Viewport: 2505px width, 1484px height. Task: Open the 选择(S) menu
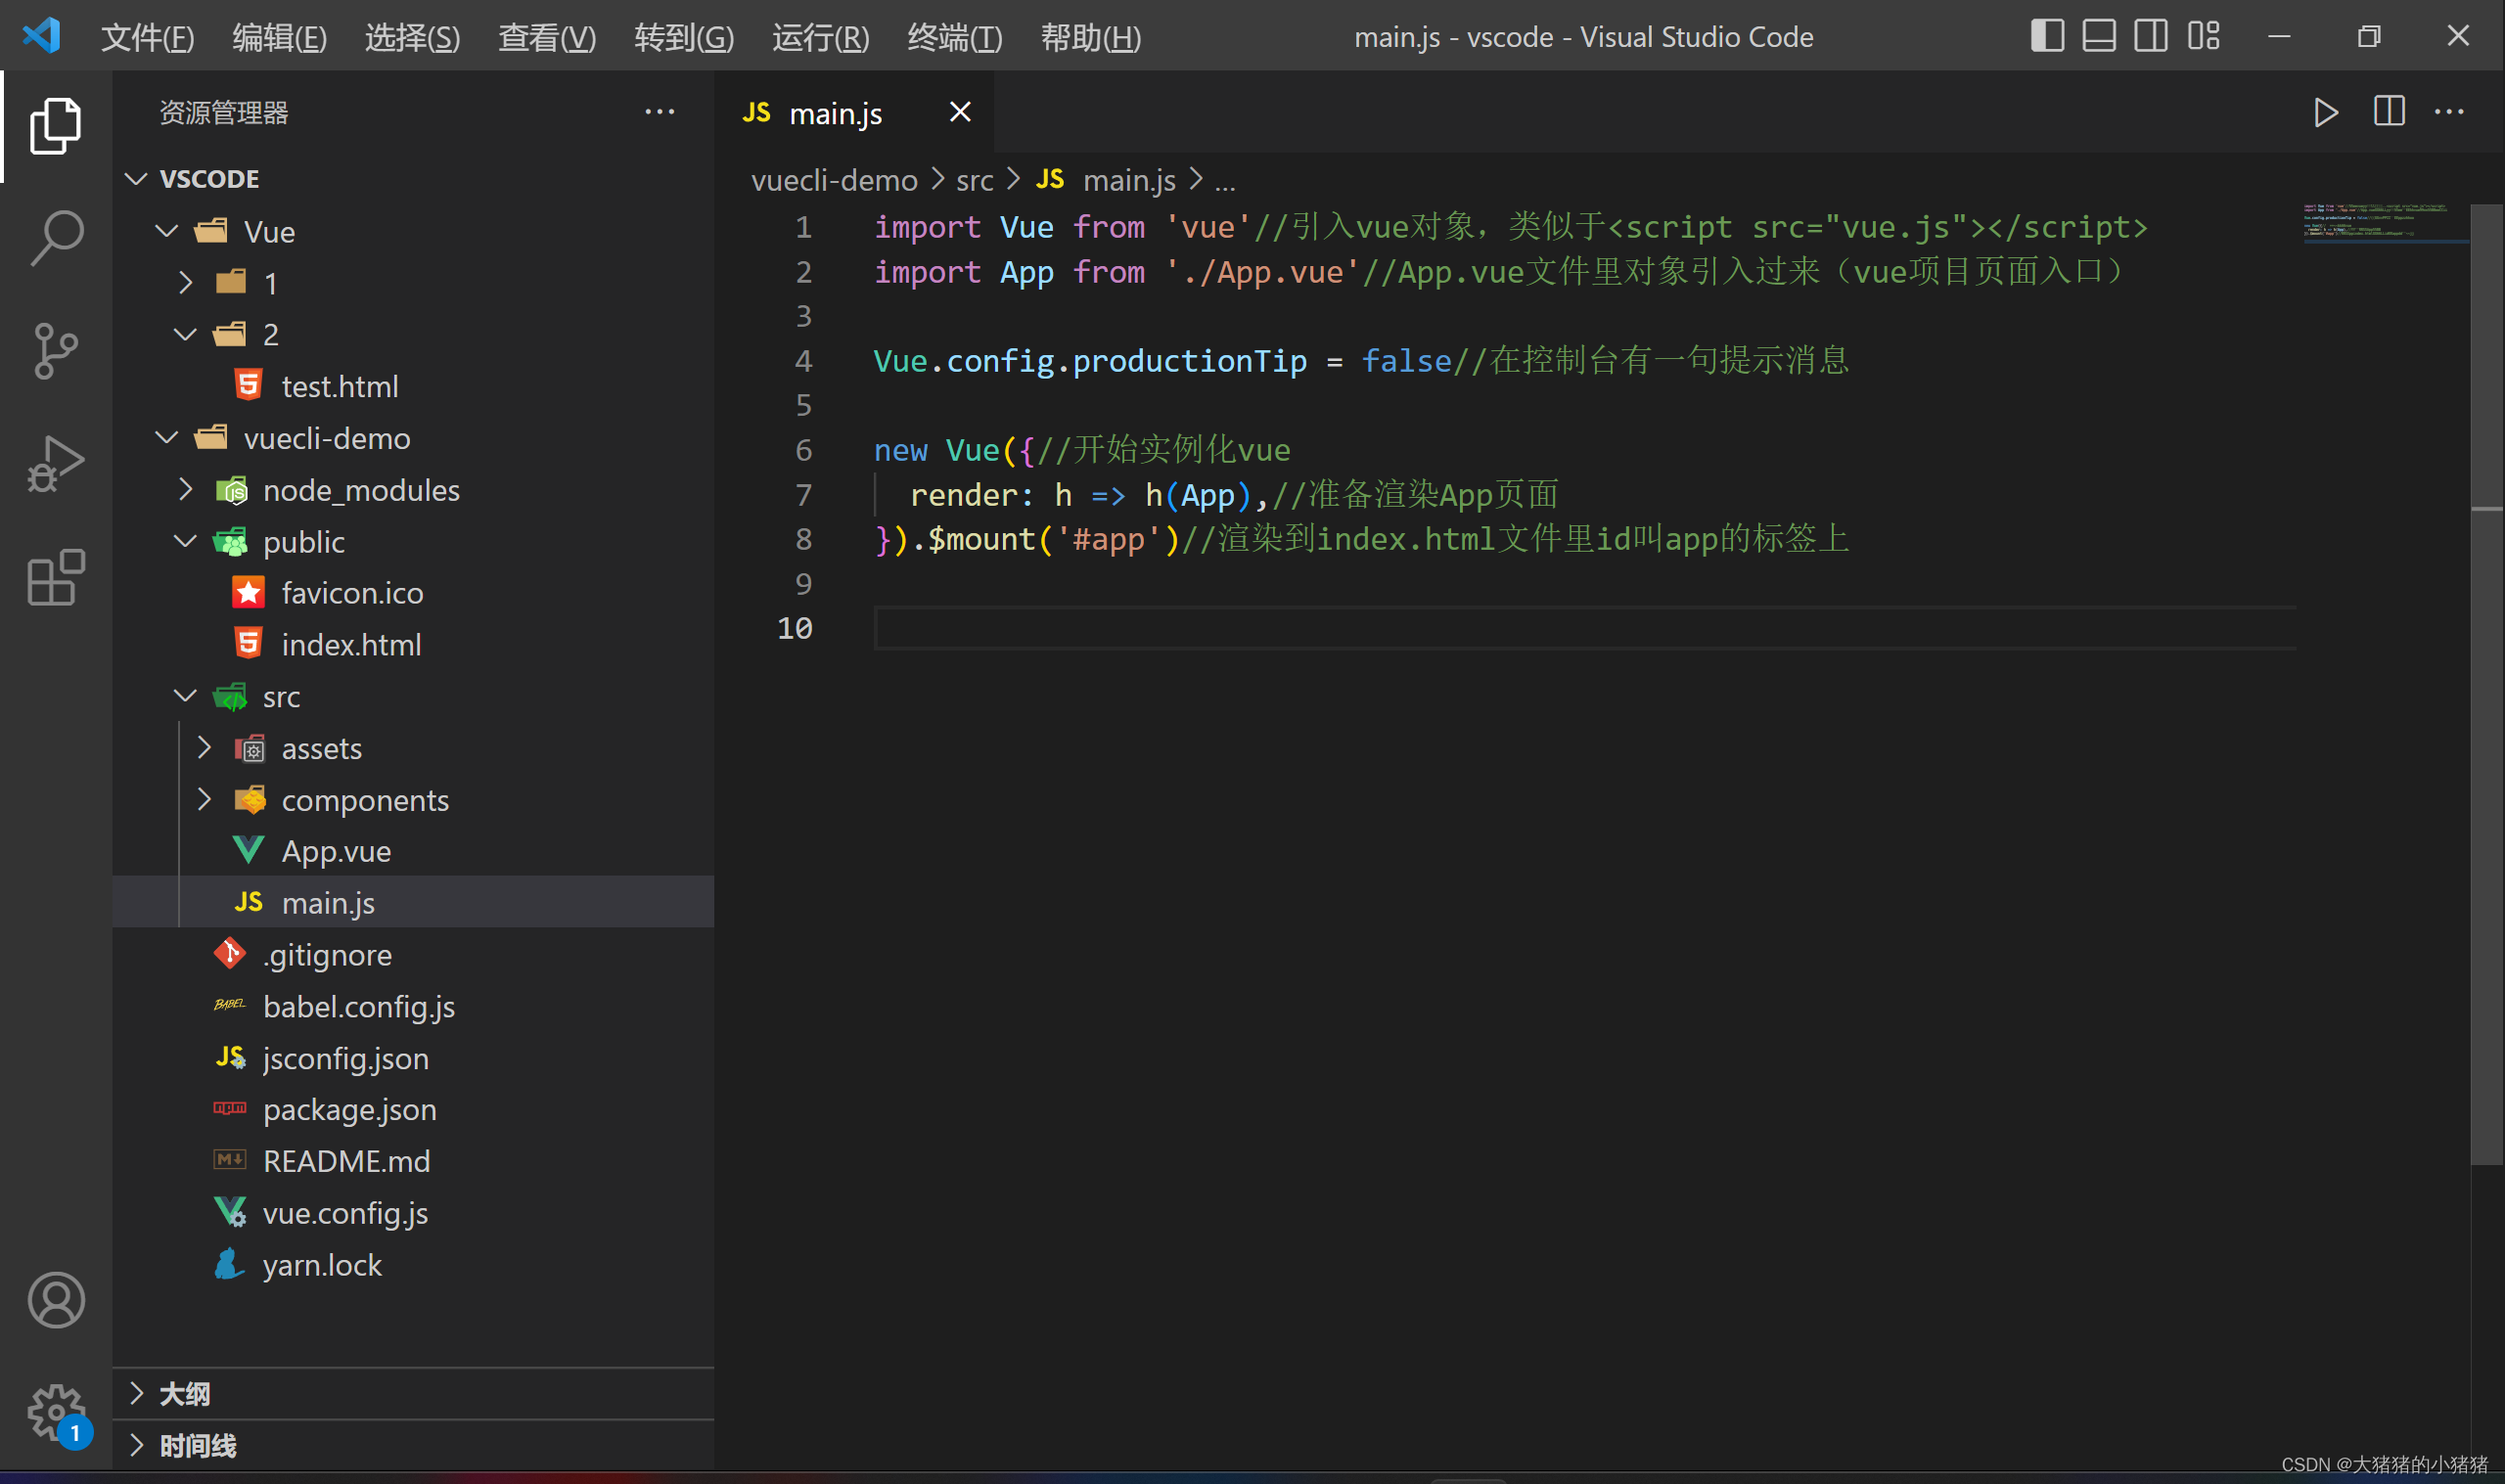412,37
